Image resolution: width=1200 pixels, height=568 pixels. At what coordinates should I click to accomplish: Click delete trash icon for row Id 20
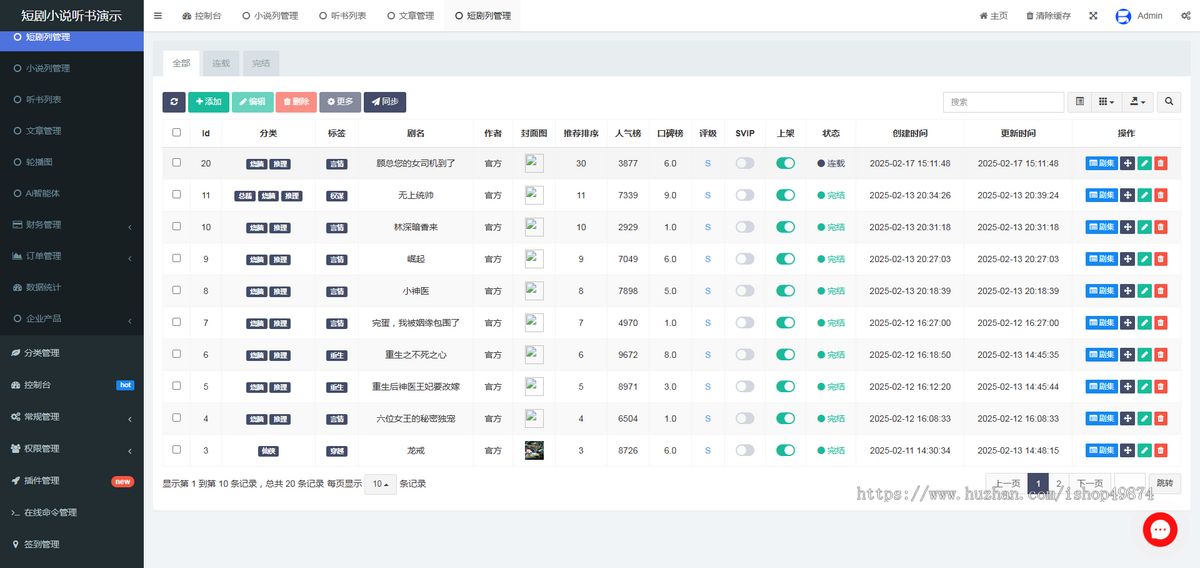(1160, 163)
